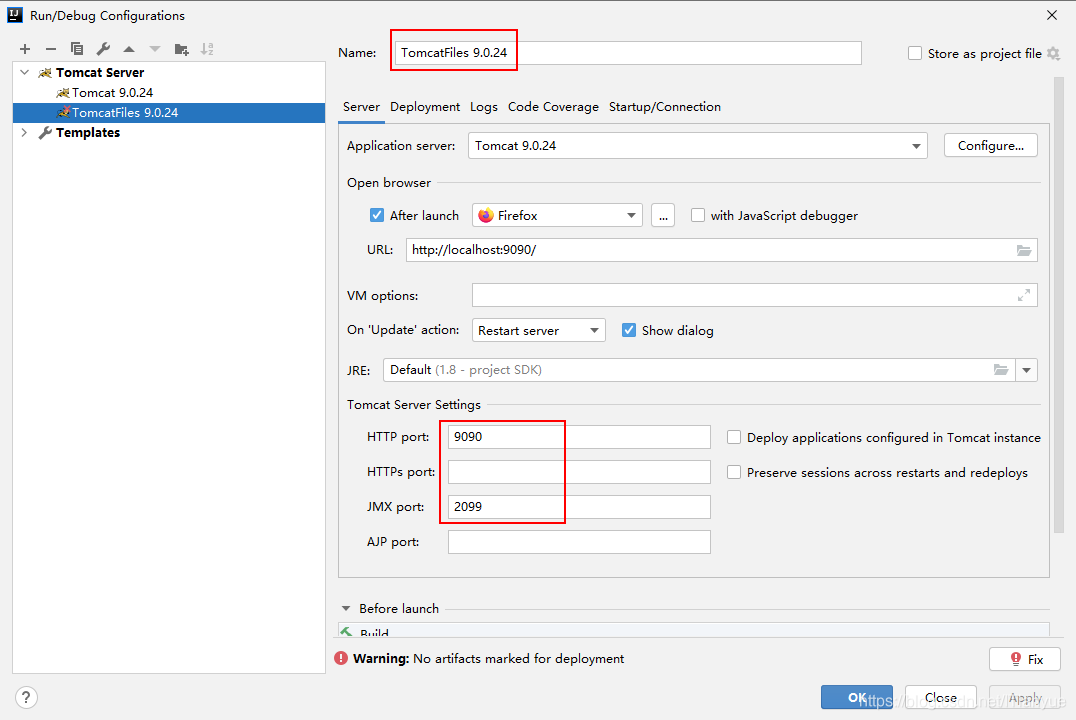1076x720 pixels.
Task: Click the Build task hammer icon
Action: (347, 632)
